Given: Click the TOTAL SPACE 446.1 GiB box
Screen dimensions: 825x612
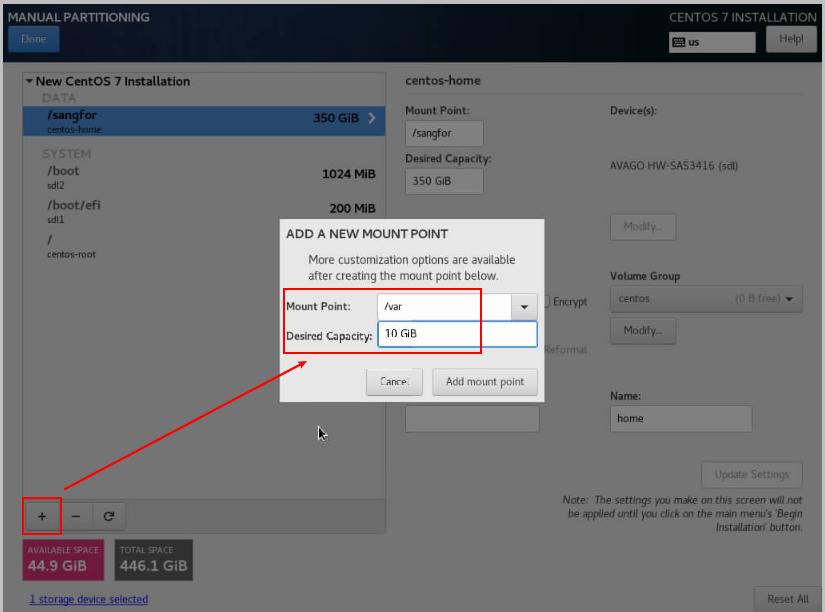Looking at the screenshot, I should point(154,560).
